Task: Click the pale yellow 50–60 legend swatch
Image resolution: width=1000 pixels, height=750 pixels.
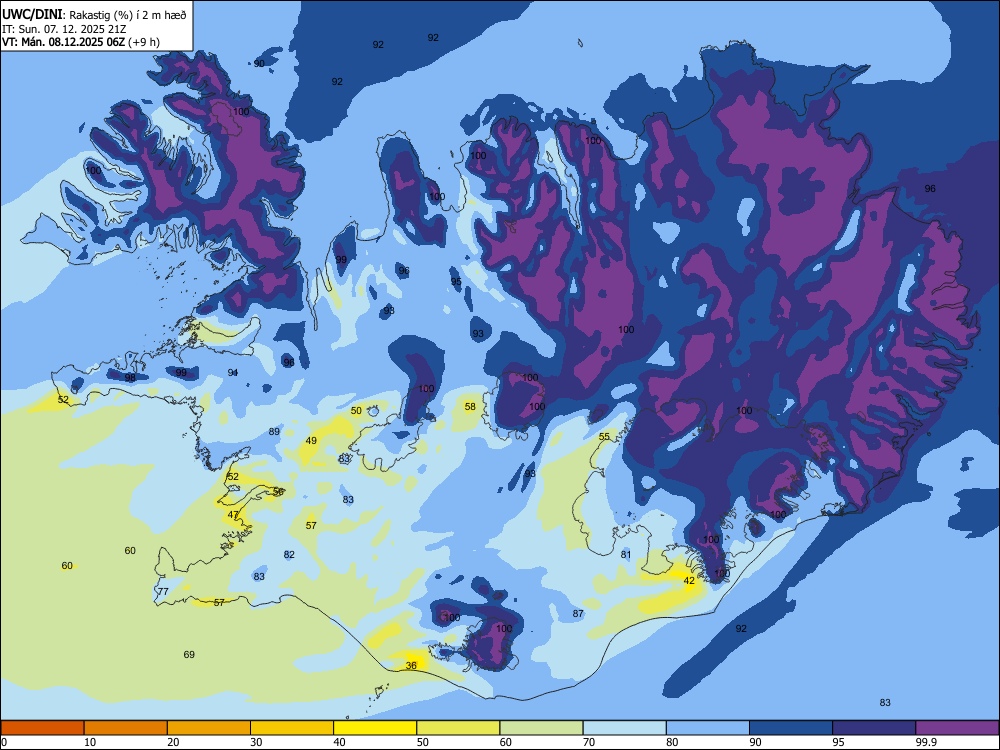Action: (x=458, y=728)
